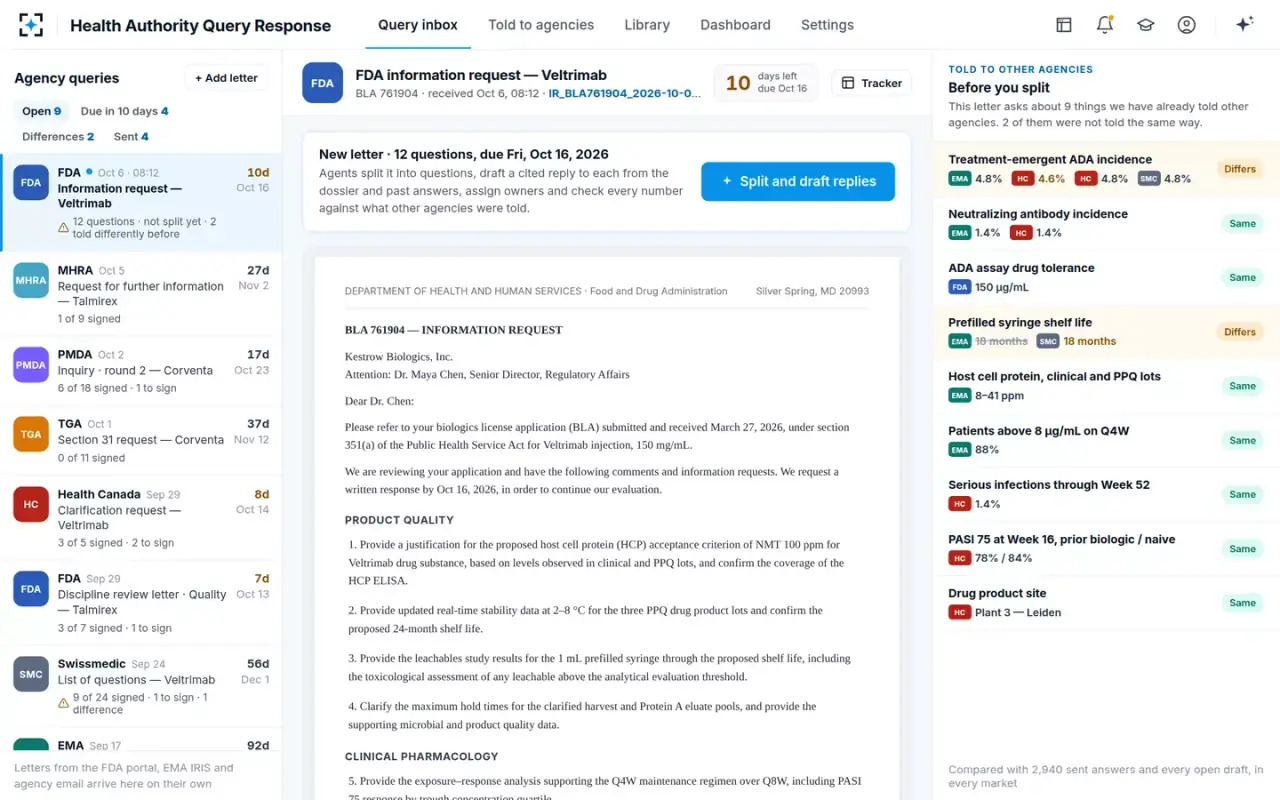This screenshot has height=800, width=1280.
Task: Open the Dashboard tab
Action: [x=735, y=25]
